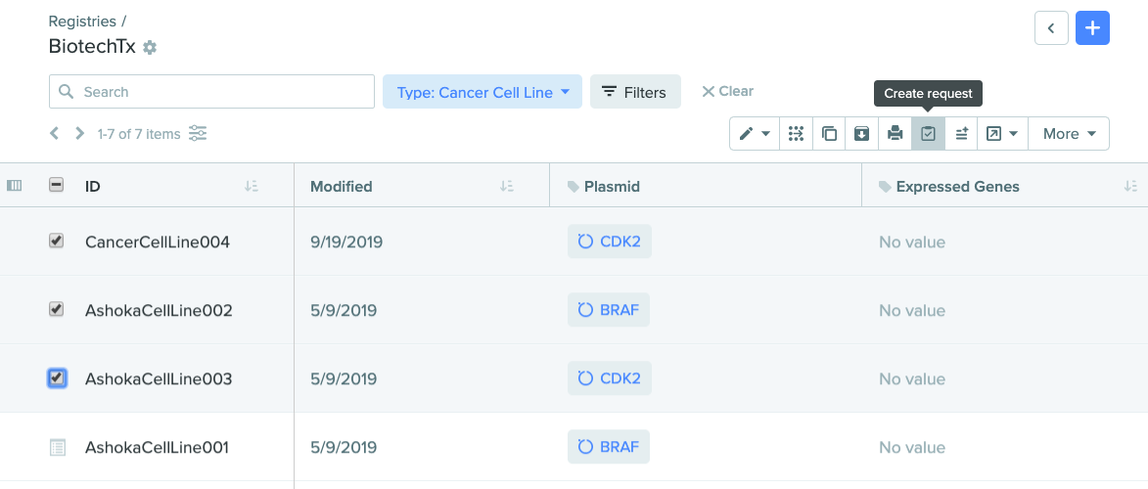
Task: Open BiotechTx registry settings gear
Action: point(150,48)
